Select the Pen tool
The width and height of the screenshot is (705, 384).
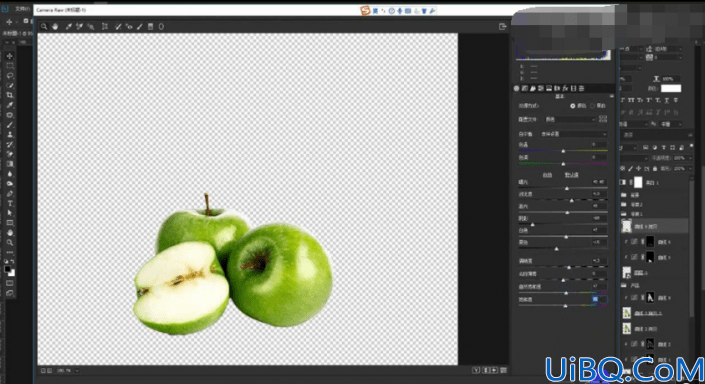[x=9, y=193]
